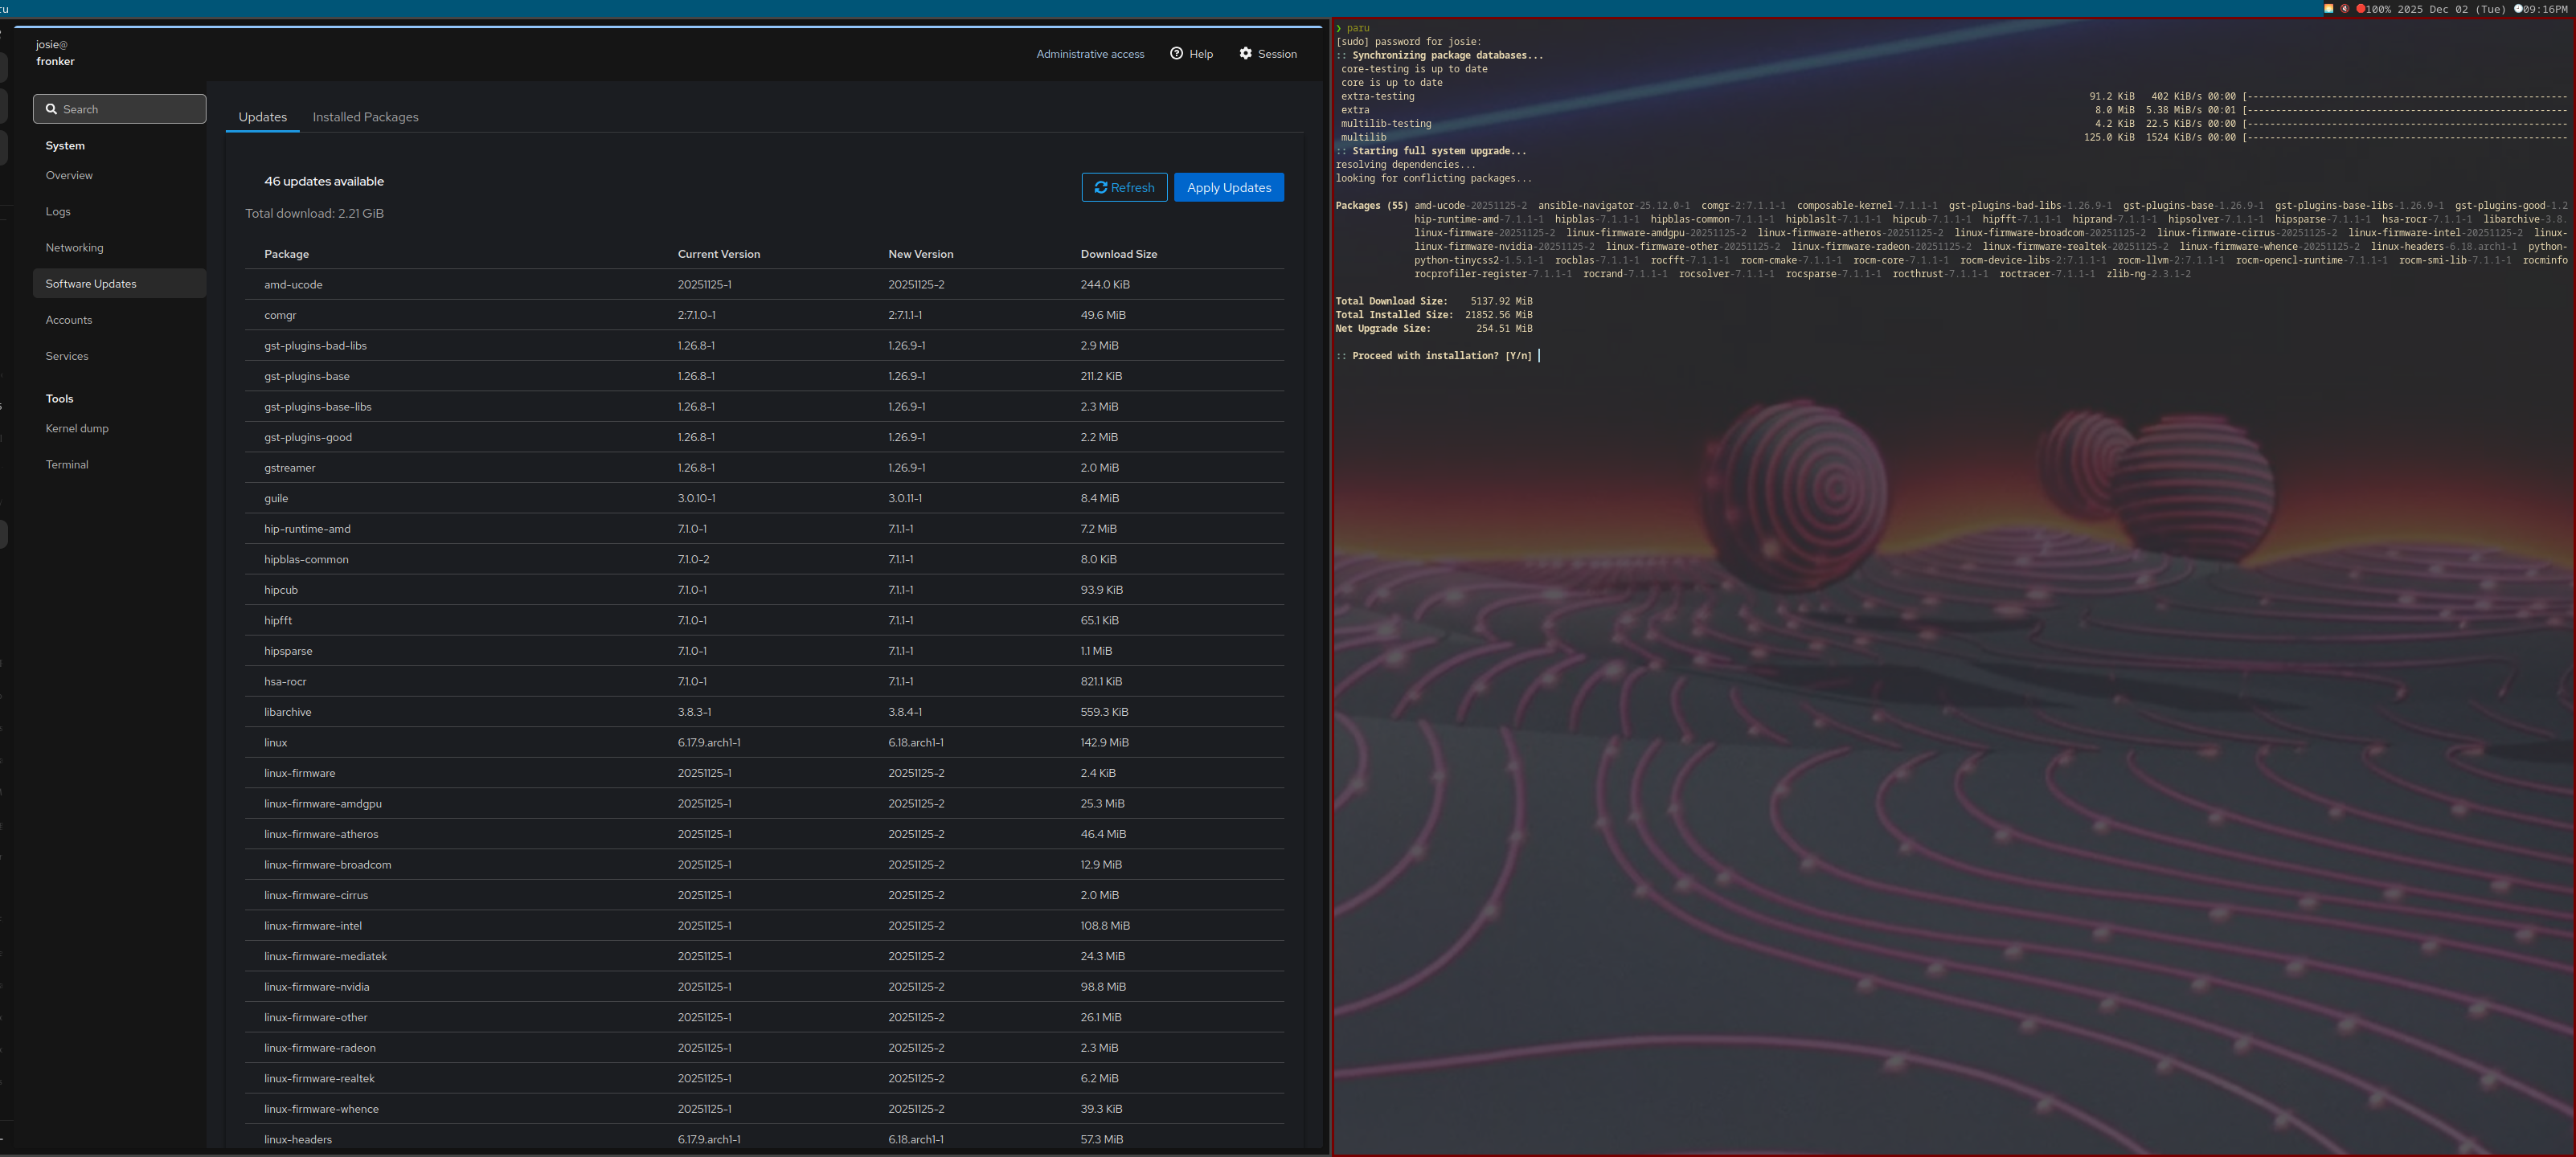Click the magnifier icon in Search box
The height and width of the screenshot is (1157, 2576).
[x=51, y=109]
